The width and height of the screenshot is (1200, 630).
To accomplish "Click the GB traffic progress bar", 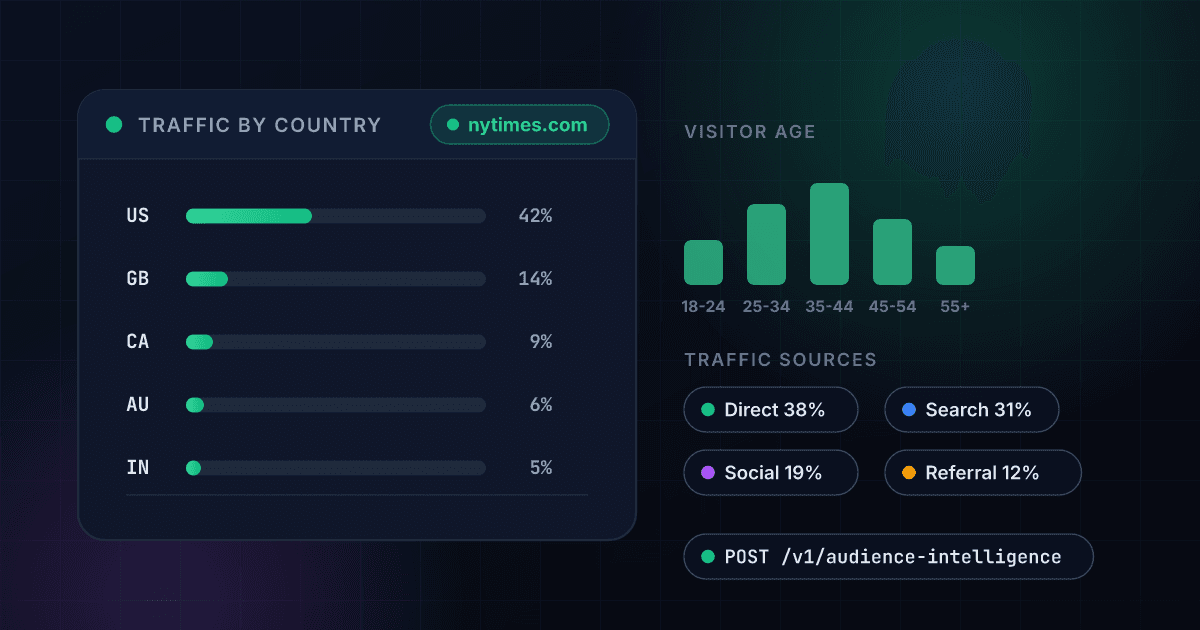I will 336,279.
